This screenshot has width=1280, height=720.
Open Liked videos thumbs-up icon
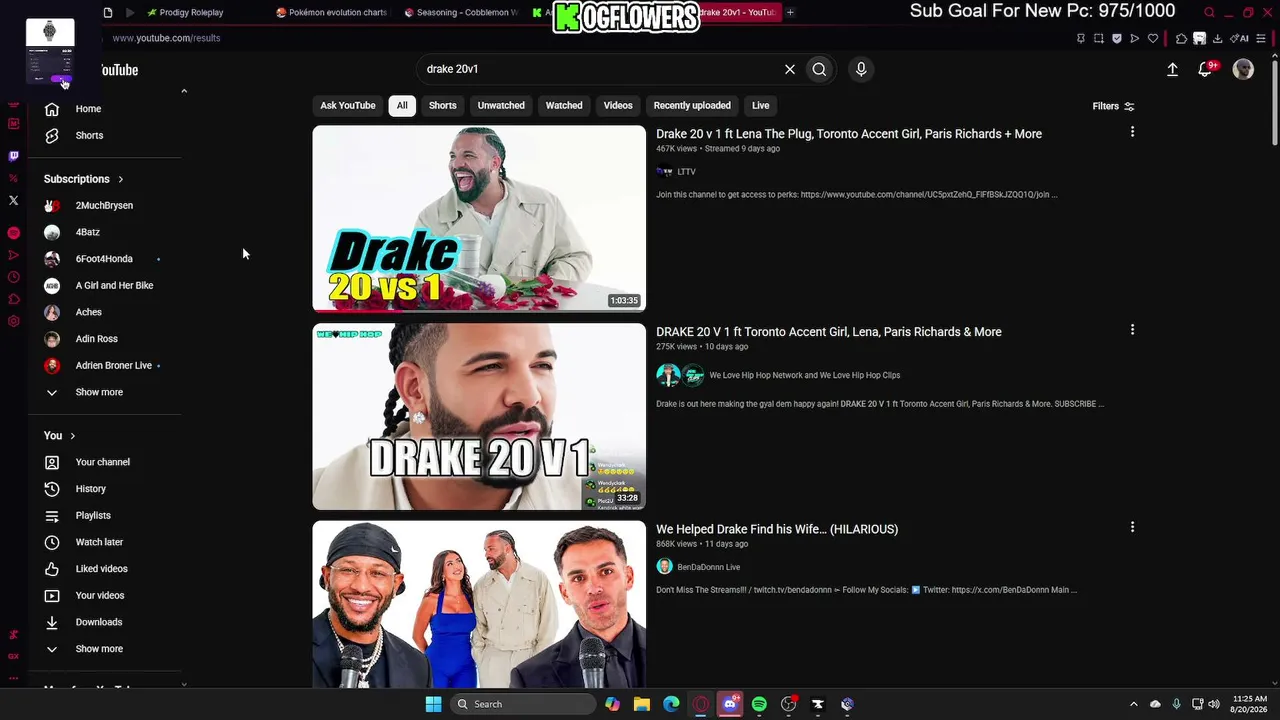click(52, 569)
